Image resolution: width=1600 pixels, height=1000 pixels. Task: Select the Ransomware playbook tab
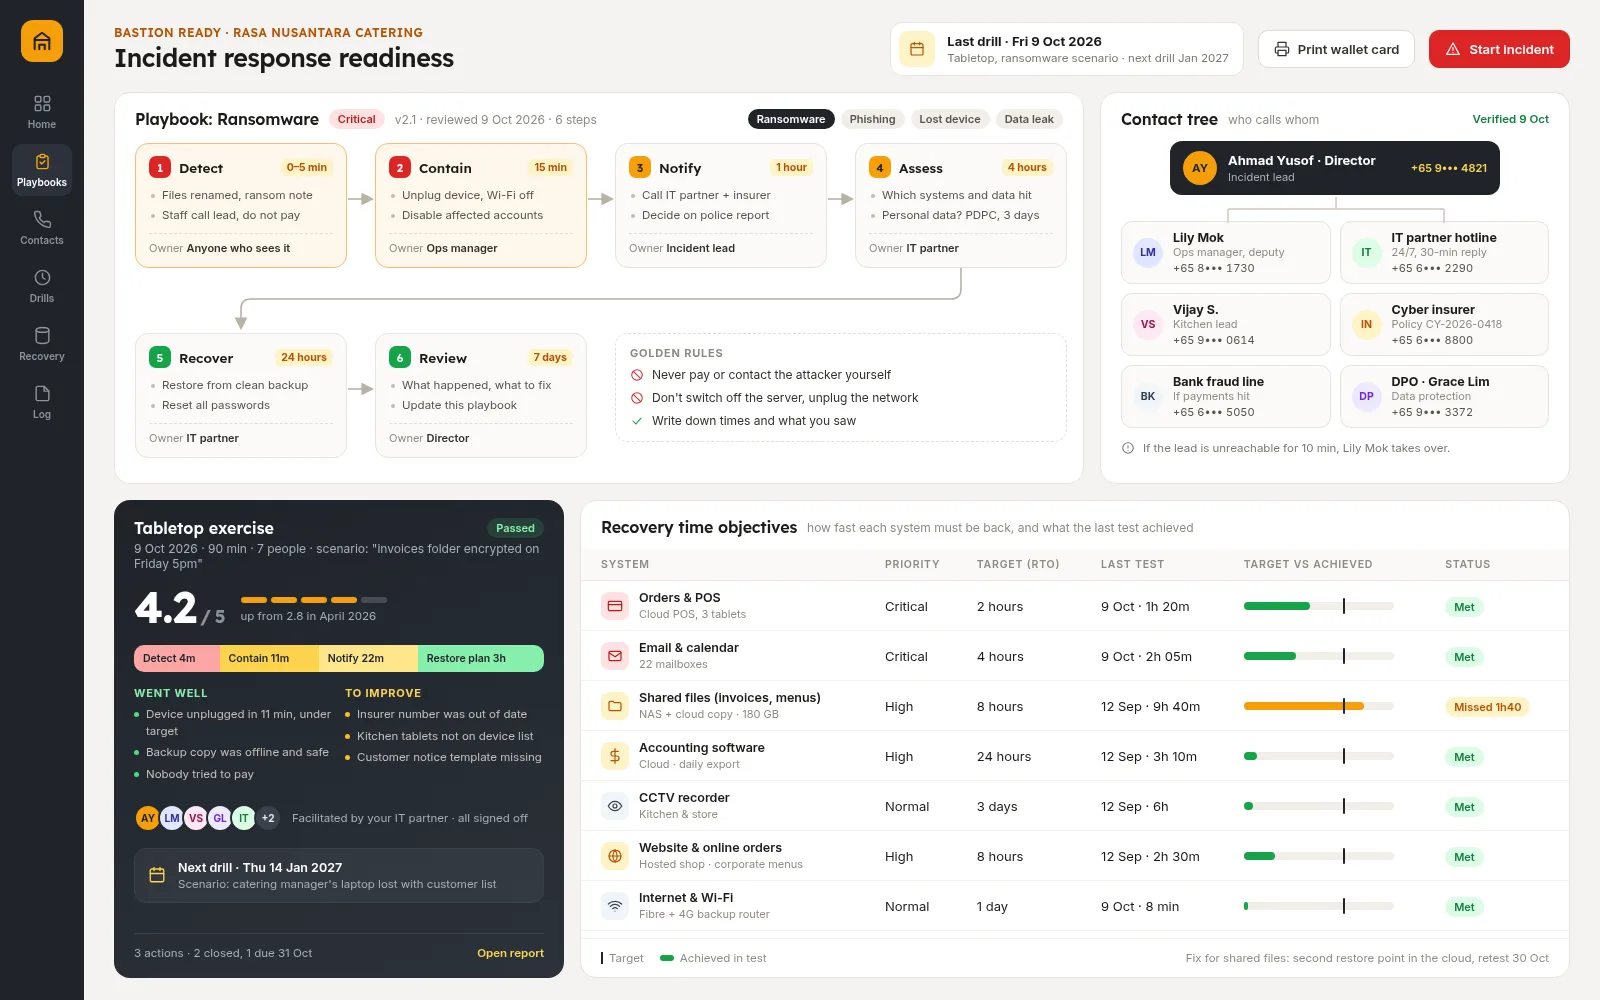pos(791,119)
